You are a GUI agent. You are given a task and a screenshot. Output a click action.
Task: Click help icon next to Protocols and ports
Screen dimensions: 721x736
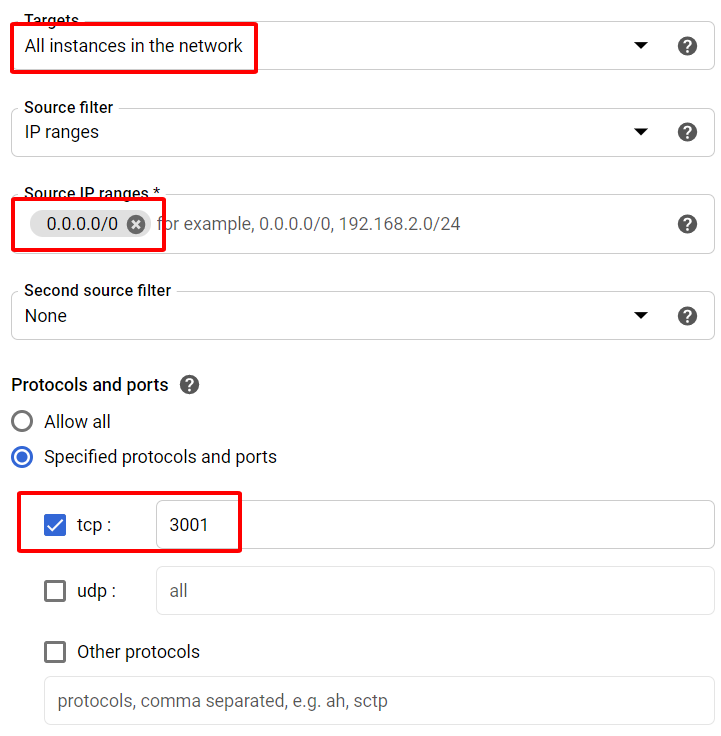189,385
